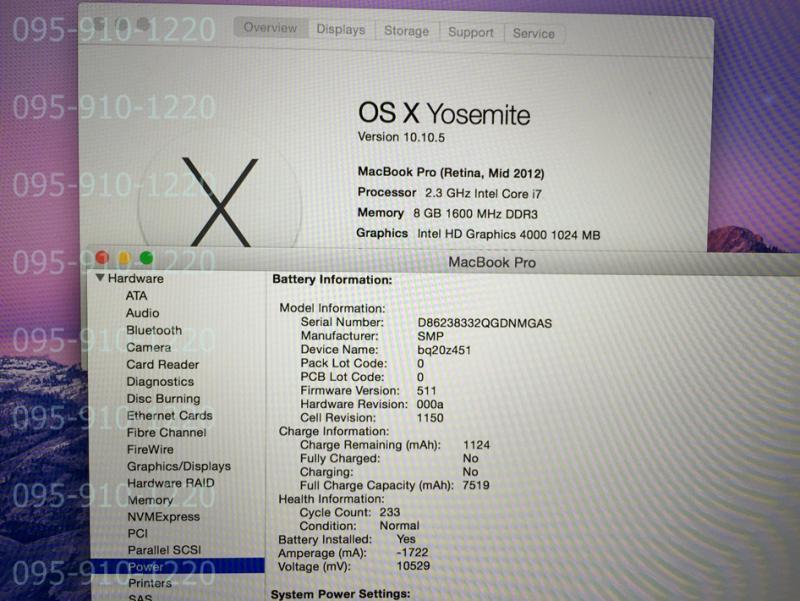
Task: Select PCI in the sidebar
Action: pyautogui.click(x=137, y=534)
